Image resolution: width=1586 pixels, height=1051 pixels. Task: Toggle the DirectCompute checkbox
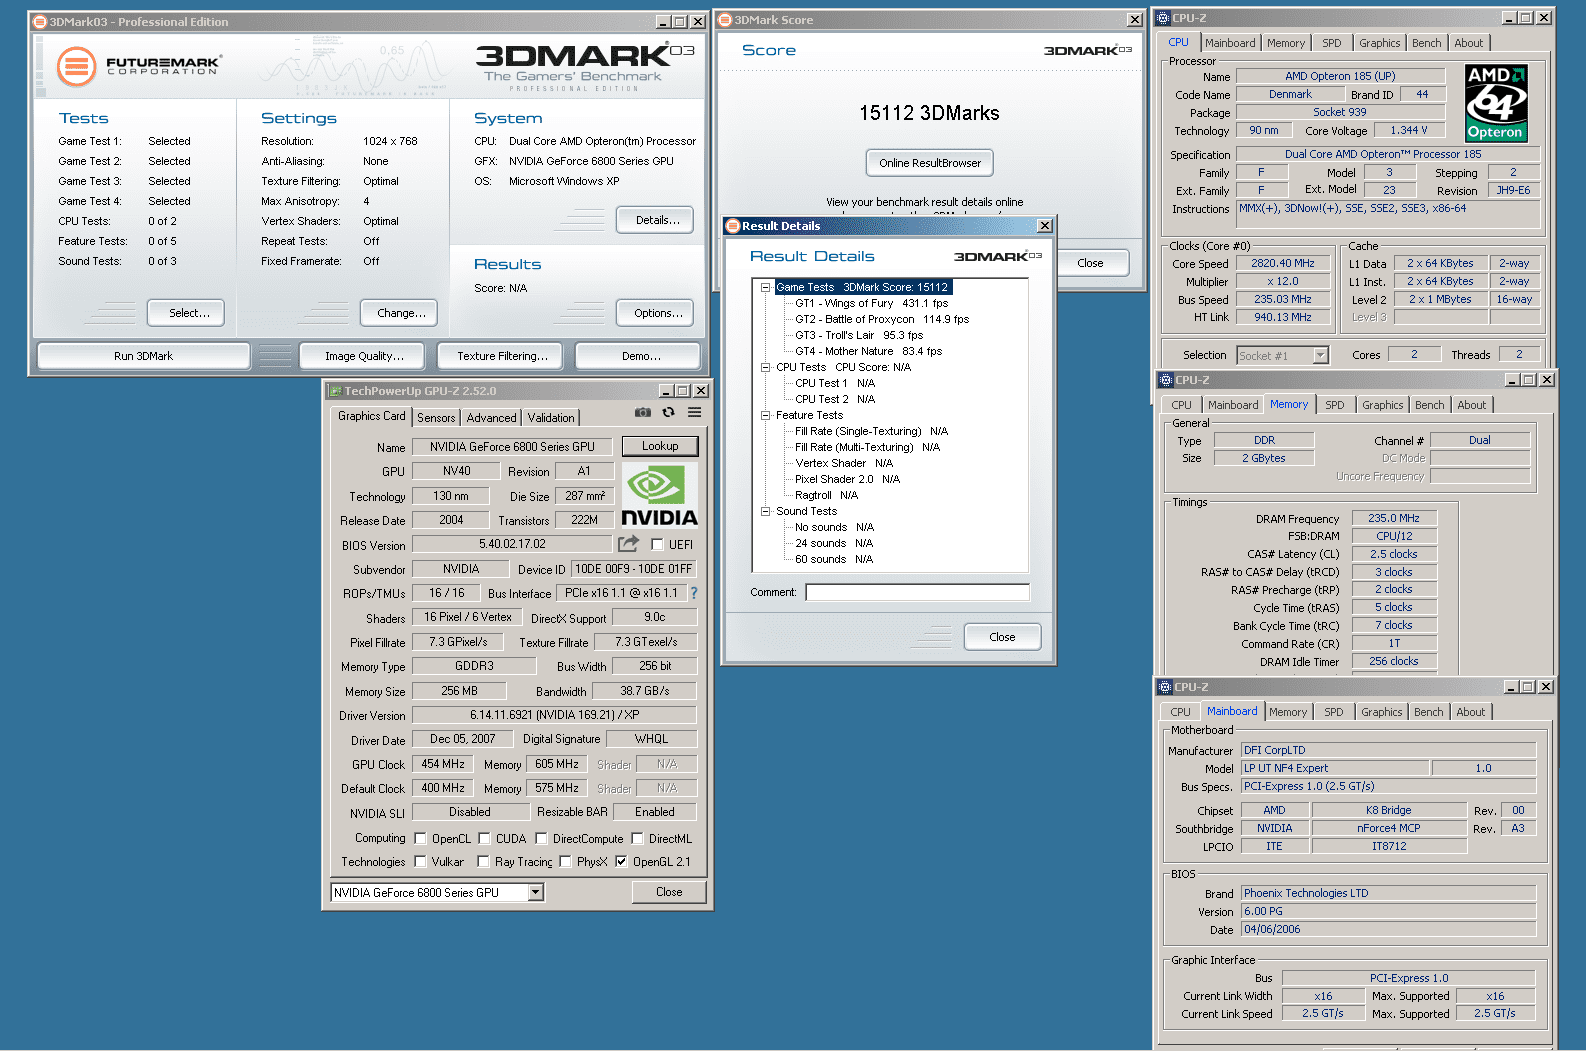click(541, 839)
